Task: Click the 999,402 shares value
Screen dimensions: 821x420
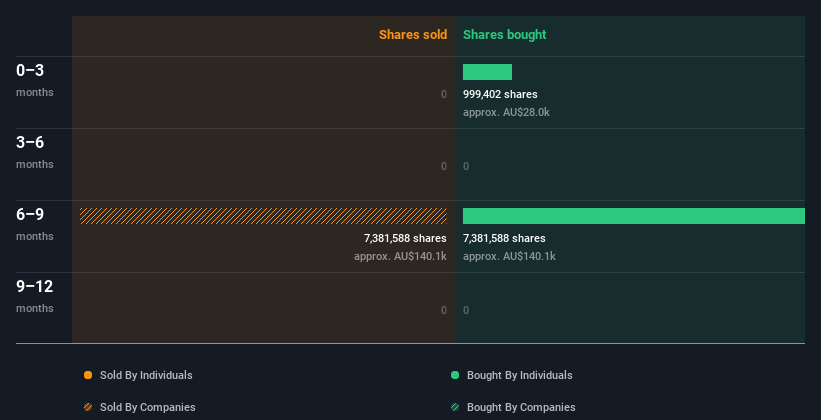Action: [500, 94]
